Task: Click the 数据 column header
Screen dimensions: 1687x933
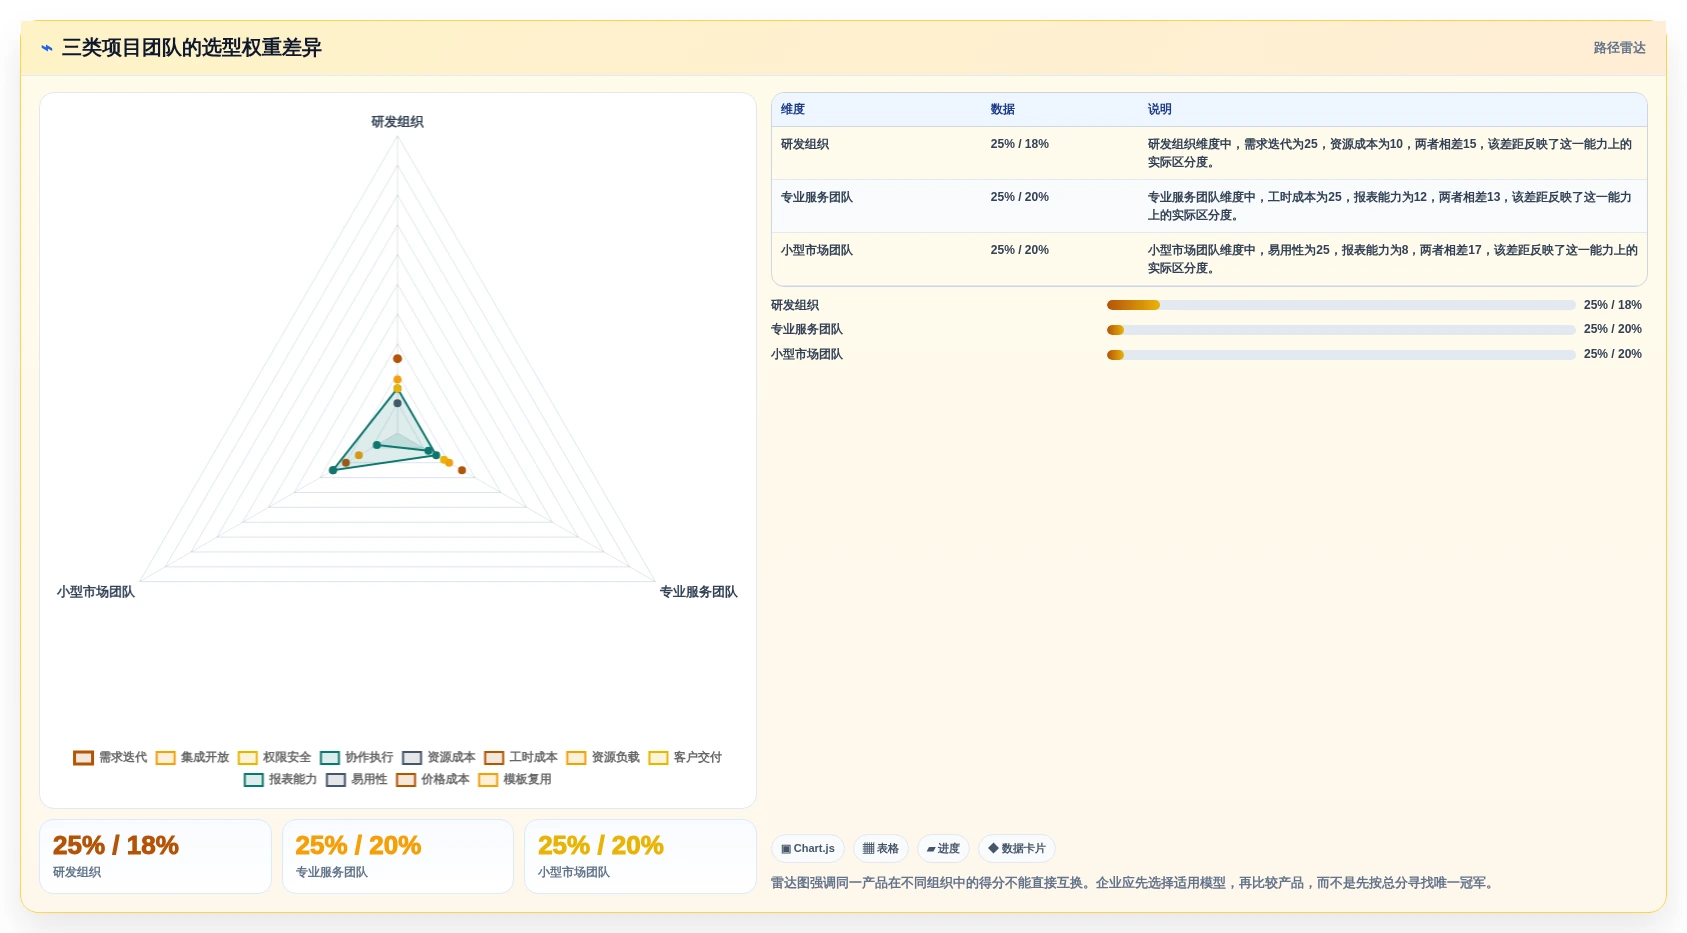Action: click(x=1003, y=110)
